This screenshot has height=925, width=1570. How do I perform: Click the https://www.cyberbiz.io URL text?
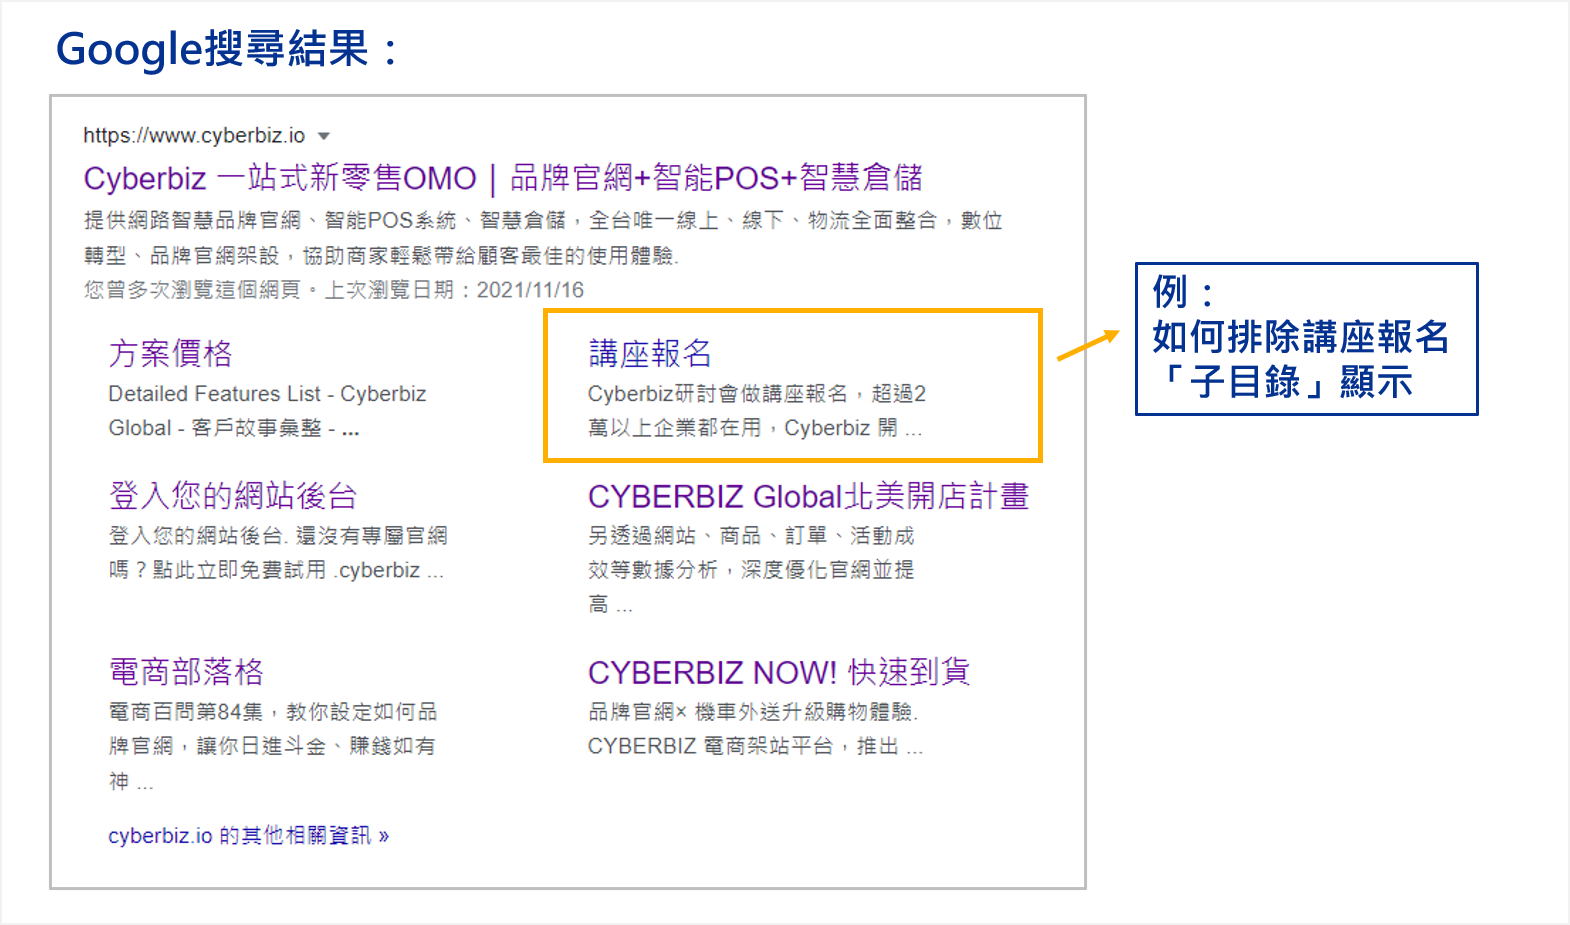pyautogui.click(x=194, y=136)
